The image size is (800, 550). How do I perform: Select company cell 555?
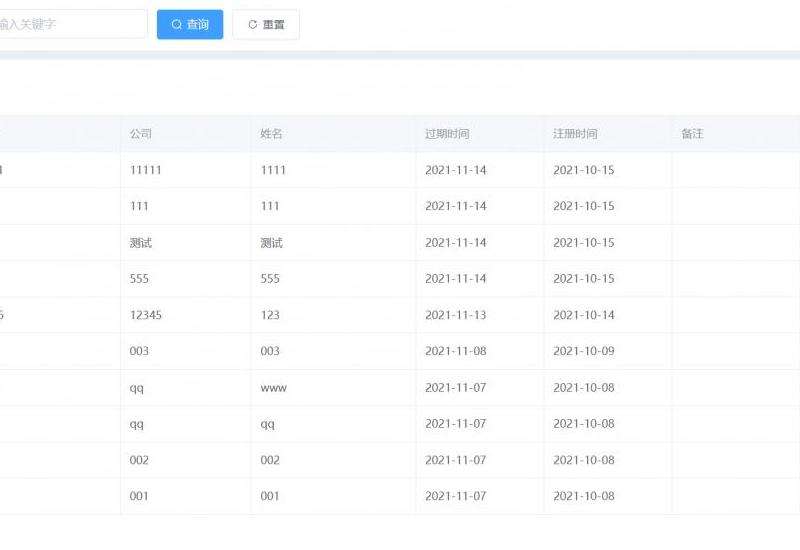coord(139,279)
